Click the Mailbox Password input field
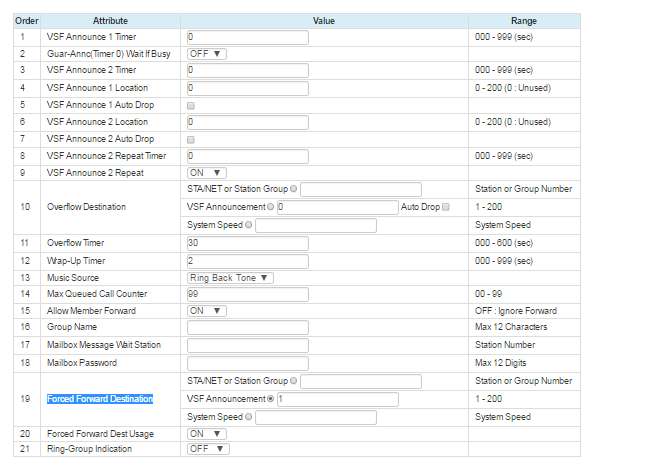Screen dimensions: 653x472 tap(247, 362)
